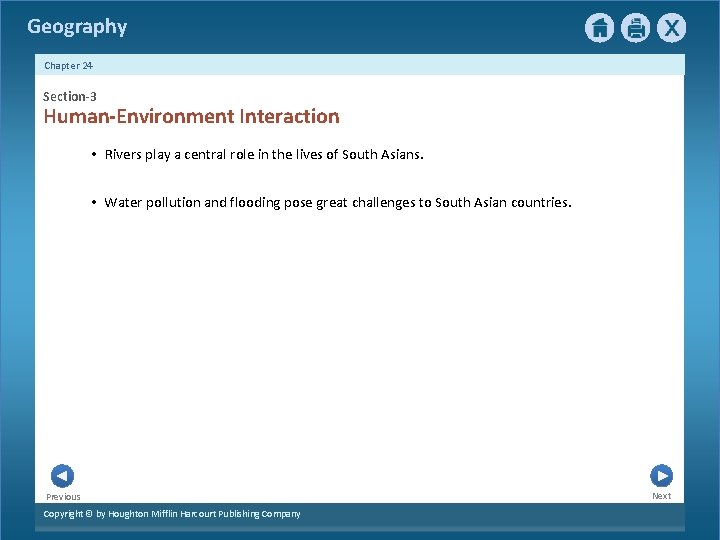Click the Houghton Mifflin Harcourt copyright notice
This screenshot has width=720, height=540.
tap(172, 514)
